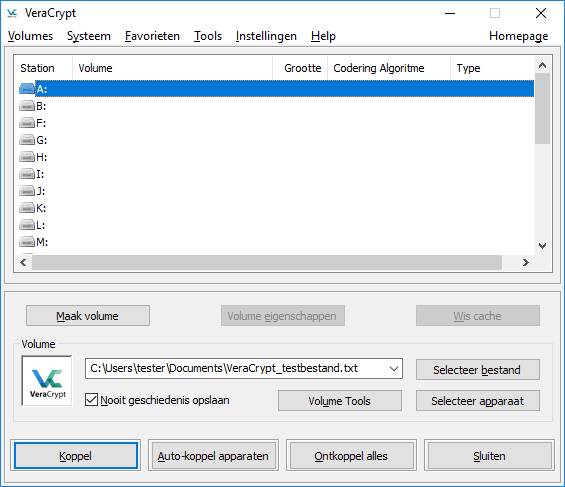Click the drive list scroll-up arrow
The image size is (565, 487).
(542, 65)
